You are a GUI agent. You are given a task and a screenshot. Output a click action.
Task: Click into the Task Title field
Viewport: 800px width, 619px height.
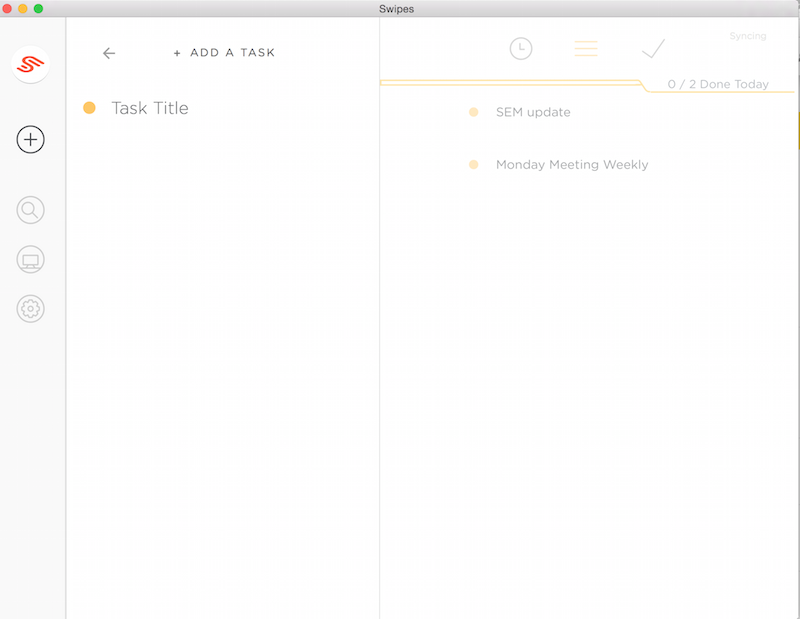pyautogui.click(x=150, y=108)
